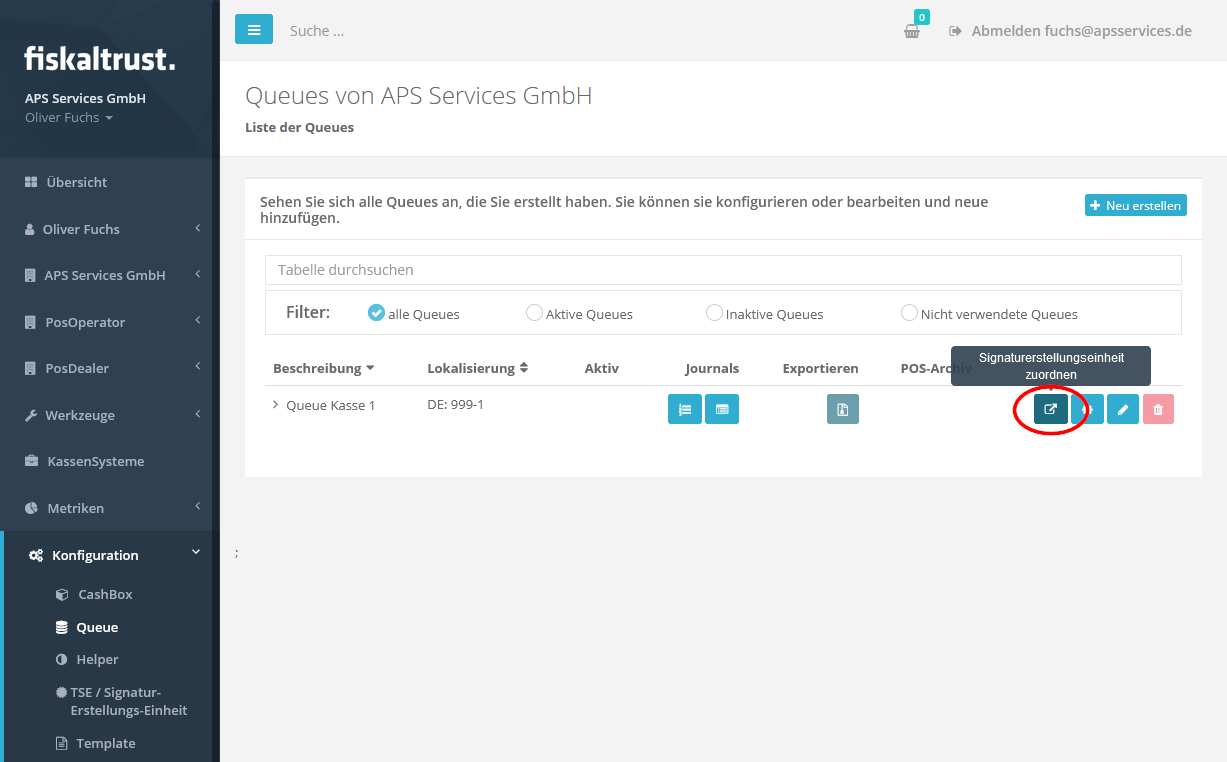Screen dimensions: 1227x762
Task: Open the Oliver Fuchs account dropdown
Action: click(x=69, y=118)
